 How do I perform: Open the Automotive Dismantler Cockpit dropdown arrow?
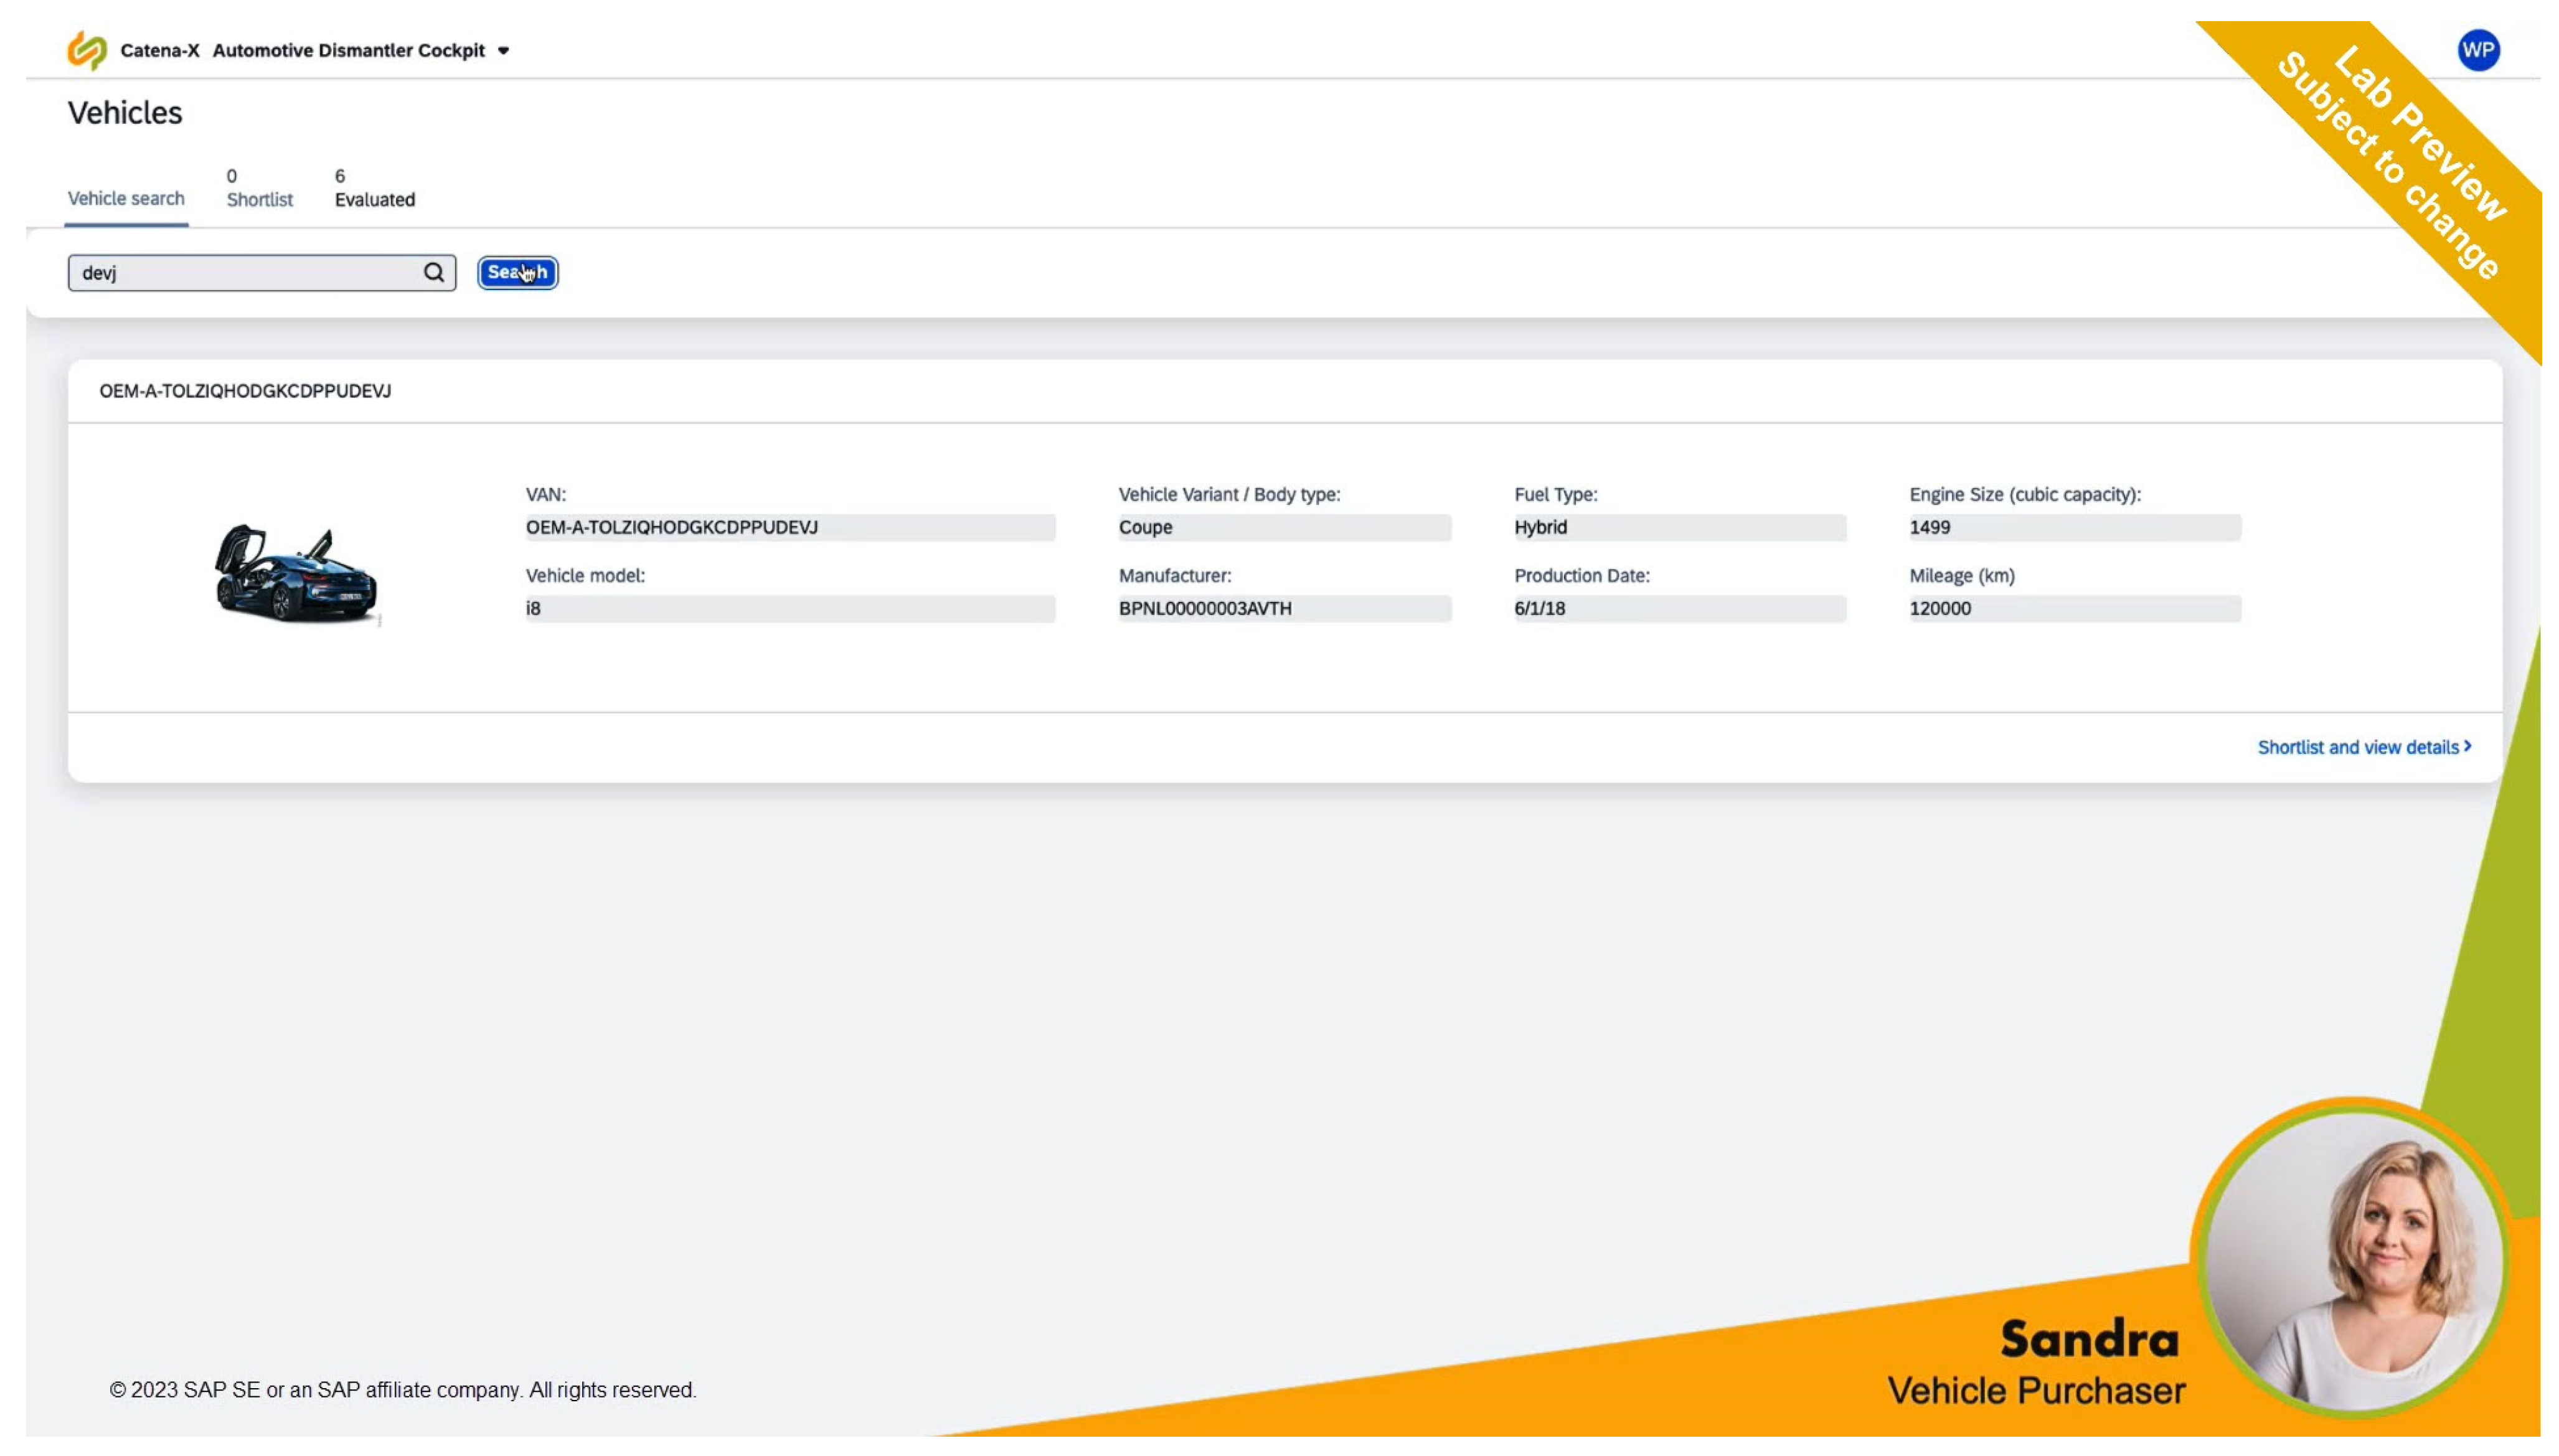(503, 51)
